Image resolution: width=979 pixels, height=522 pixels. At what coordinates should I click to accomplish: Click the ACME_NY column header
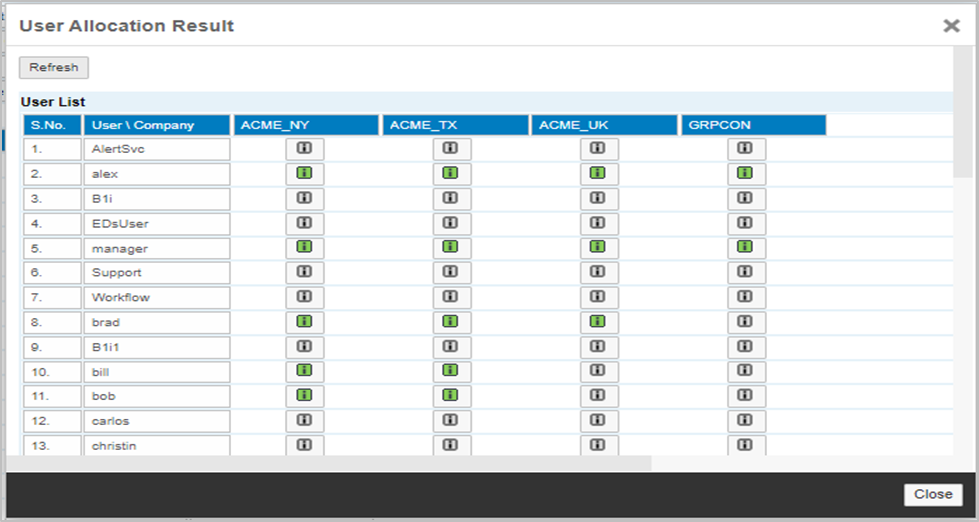click(x=304, y=125)
